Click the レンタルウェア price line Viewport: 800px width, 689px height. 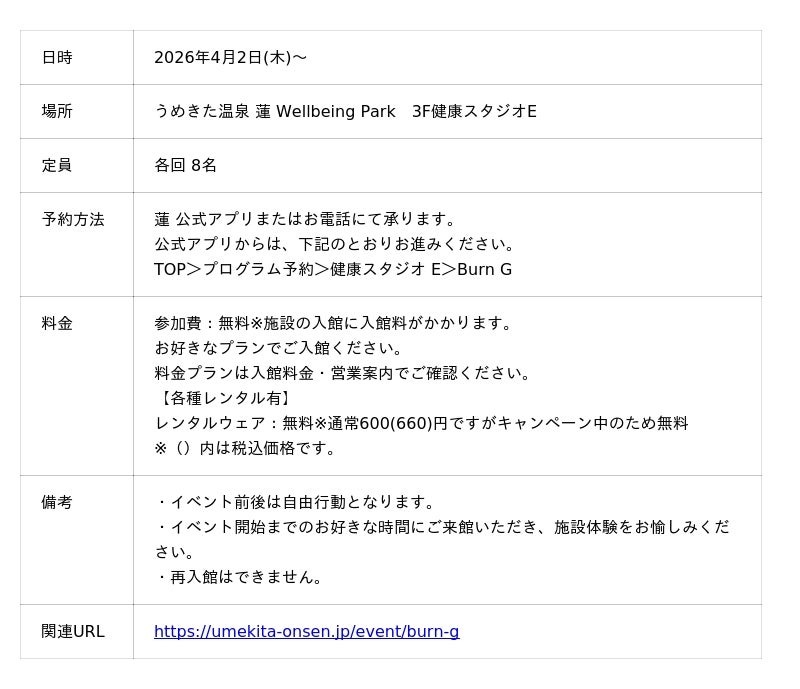point(421,424)
